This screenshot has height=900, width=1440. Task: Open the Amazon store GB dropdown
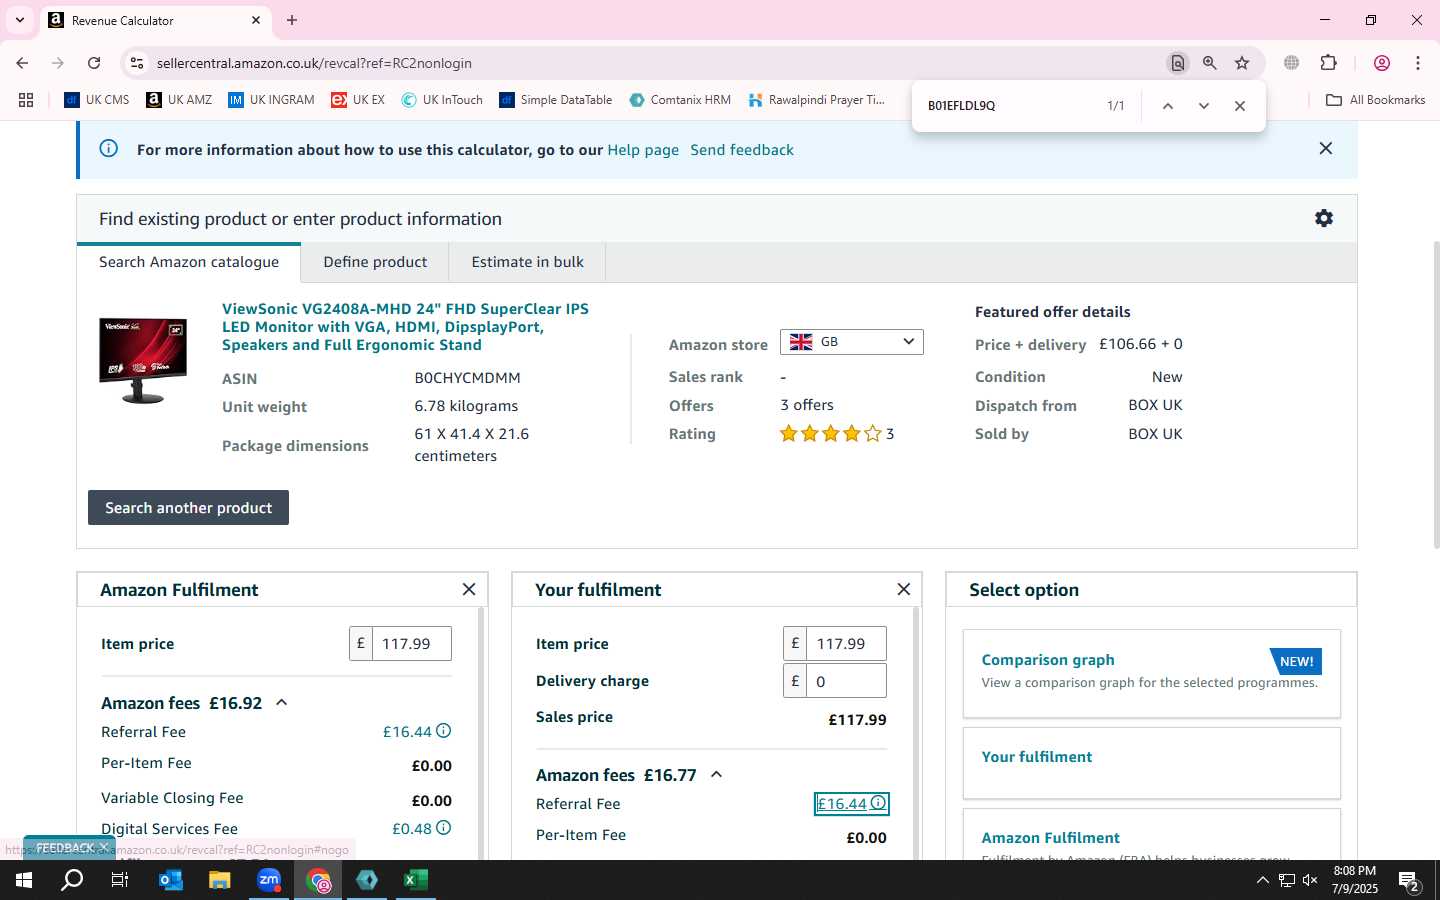[x=852, y=342]
